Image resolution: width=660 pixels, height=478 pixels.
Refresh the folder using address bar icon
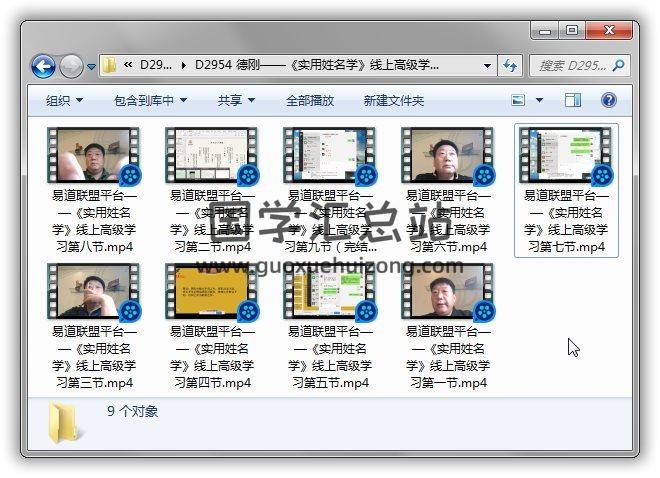(510, 66)
